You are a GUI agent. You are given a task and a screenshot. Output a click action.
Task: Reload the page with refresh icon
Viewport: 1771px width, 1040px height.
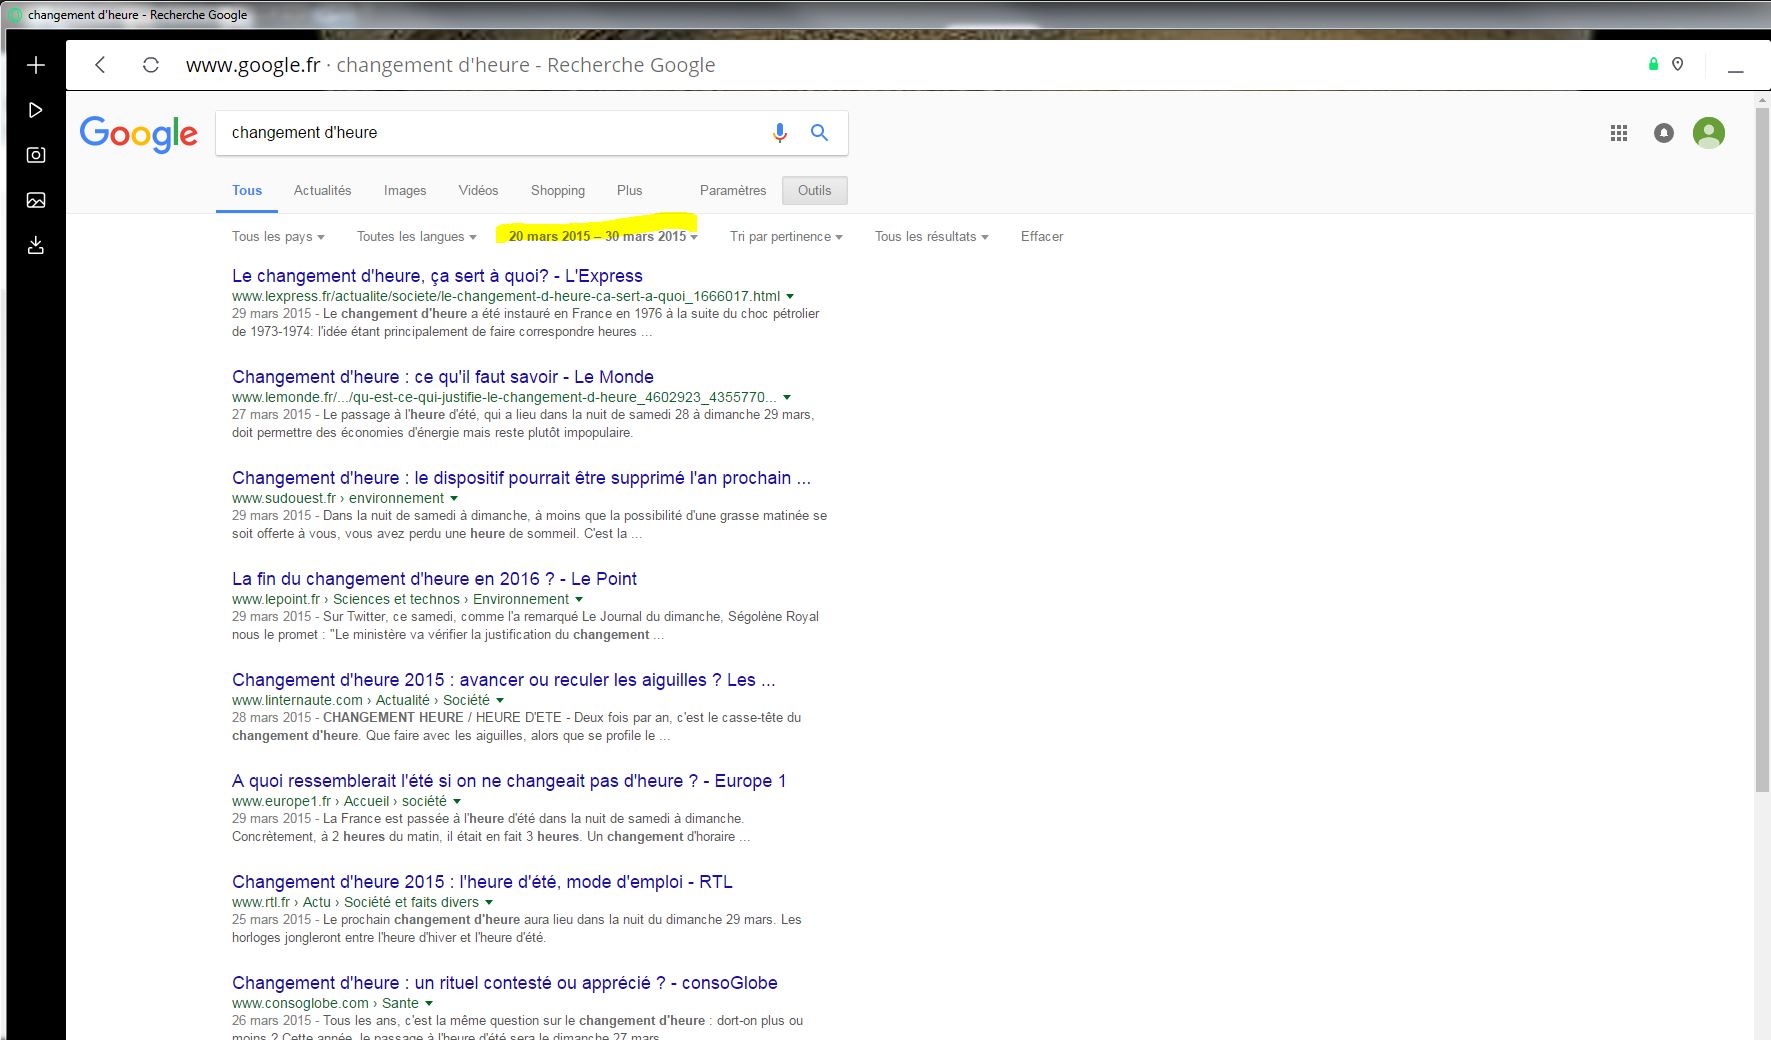pyautogui.click(x=151, y=65)
